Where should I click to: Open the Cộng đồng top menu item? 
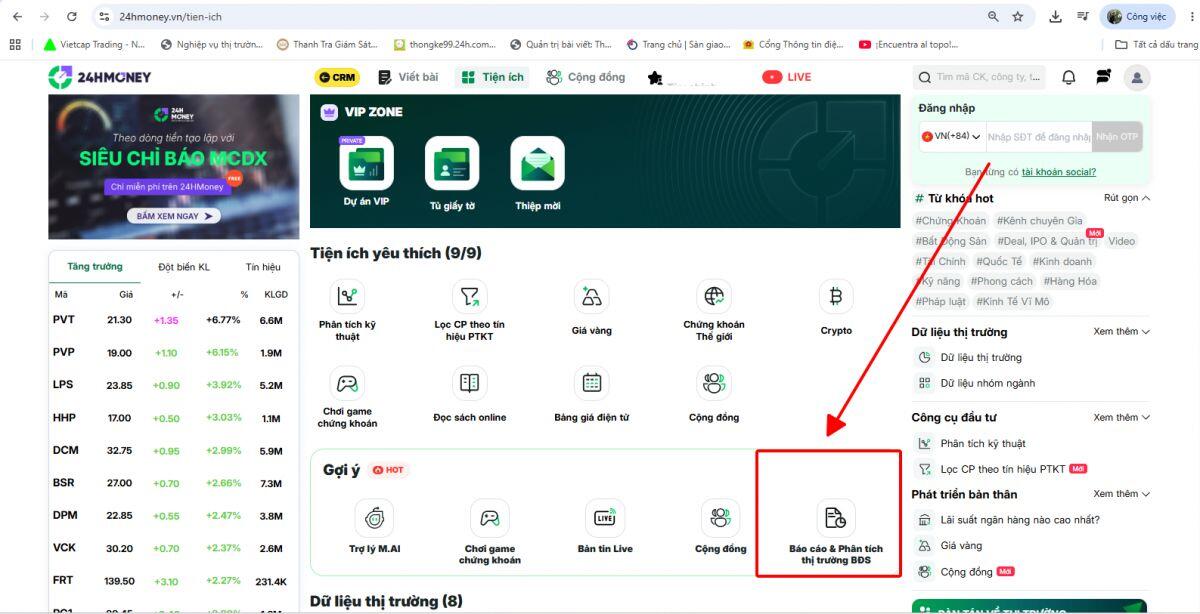tap(586, 77)
